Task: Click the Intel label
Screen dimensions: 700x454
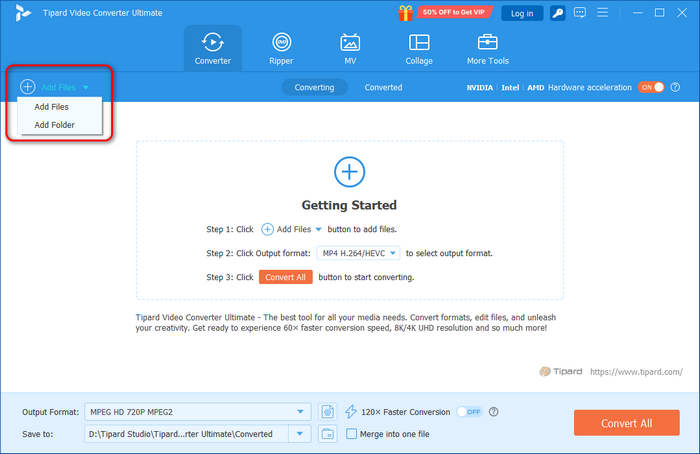Action: (510, 87)
